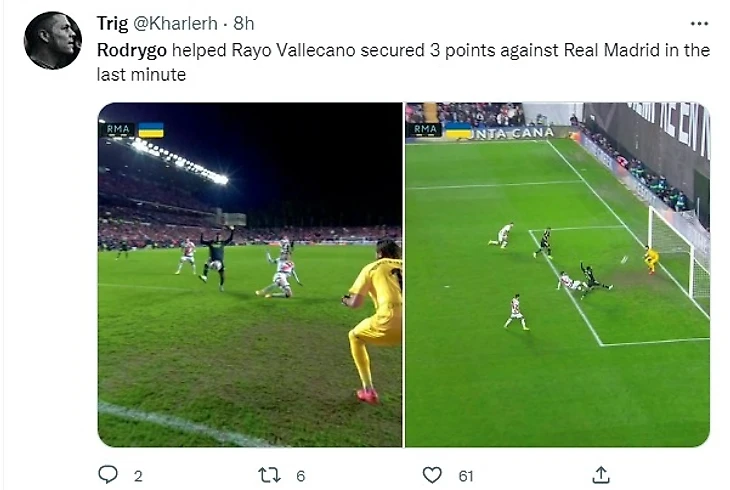Open the three-dot more options menu
Screen dimensions: 730x490
click(699, 24)
